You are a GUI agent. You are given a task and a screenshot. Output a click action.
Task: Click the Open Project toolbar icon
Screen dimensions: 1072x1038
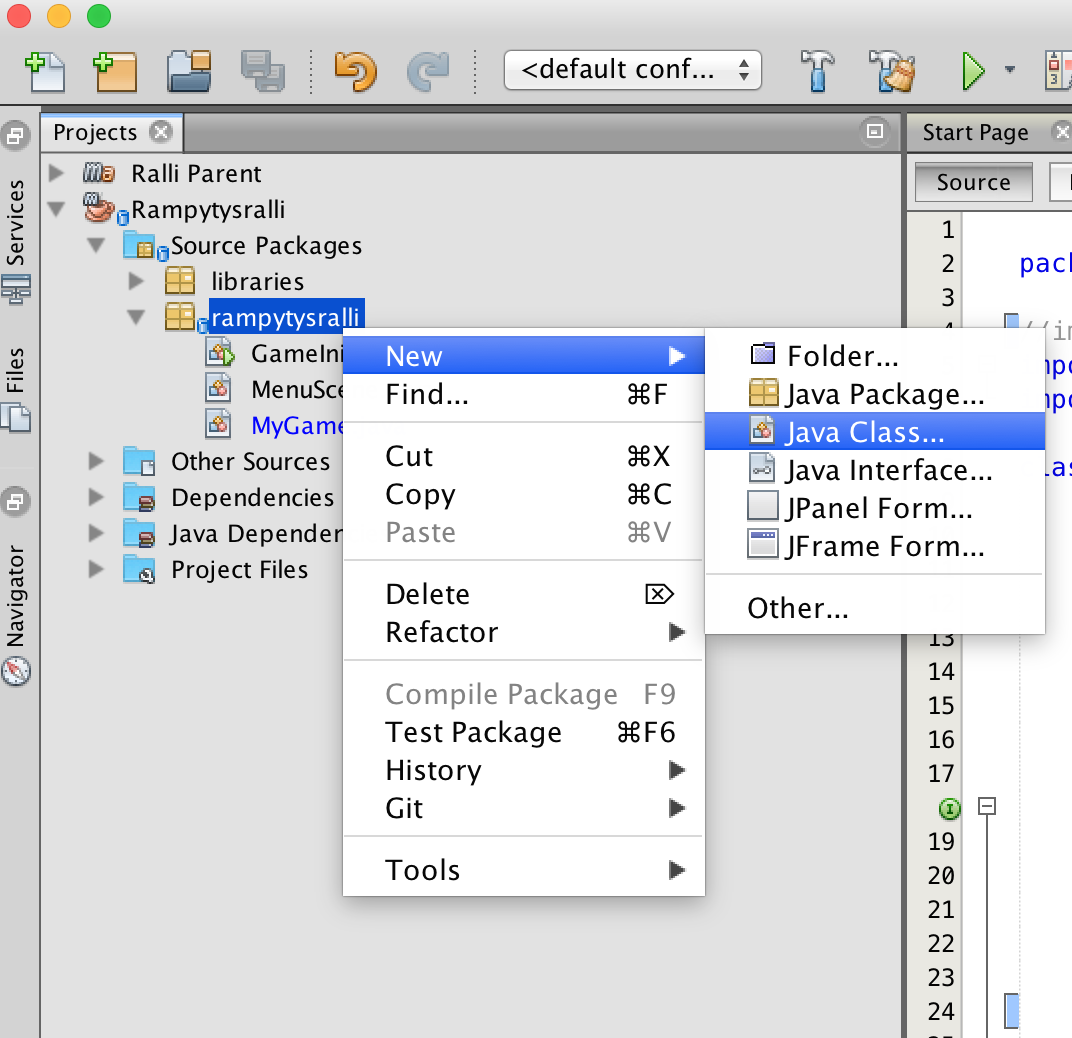[x=189, y=72]
